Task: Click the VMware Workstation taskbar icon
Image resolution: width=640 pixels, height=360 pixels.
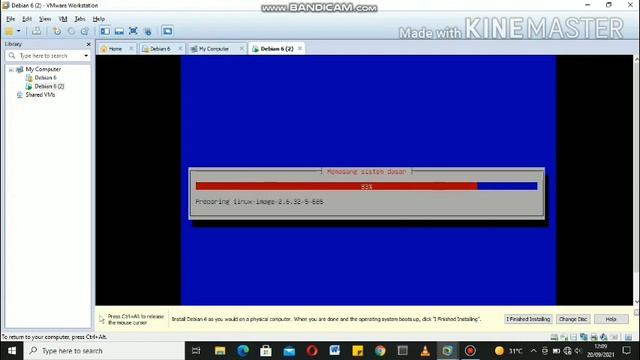Action: 447,351
